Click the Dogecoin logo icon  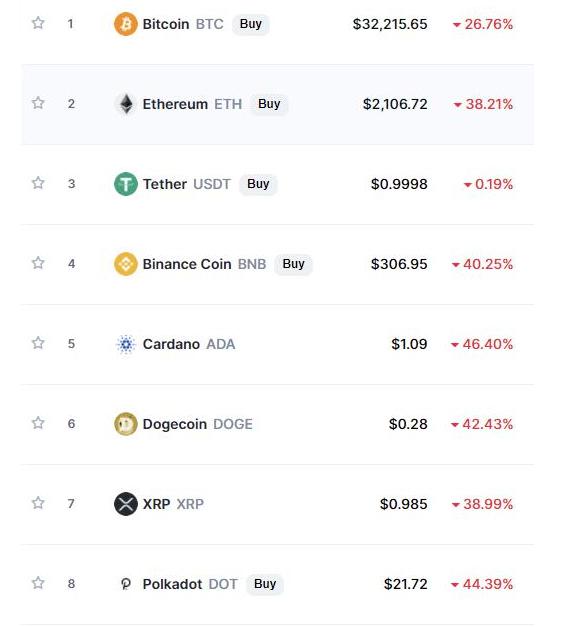tap(126, 424)
